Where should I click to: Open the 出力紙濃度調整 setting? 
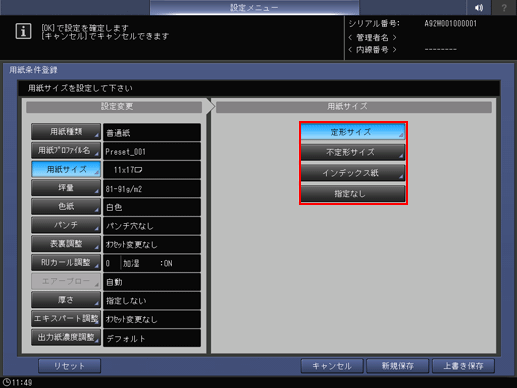[66, 337]
